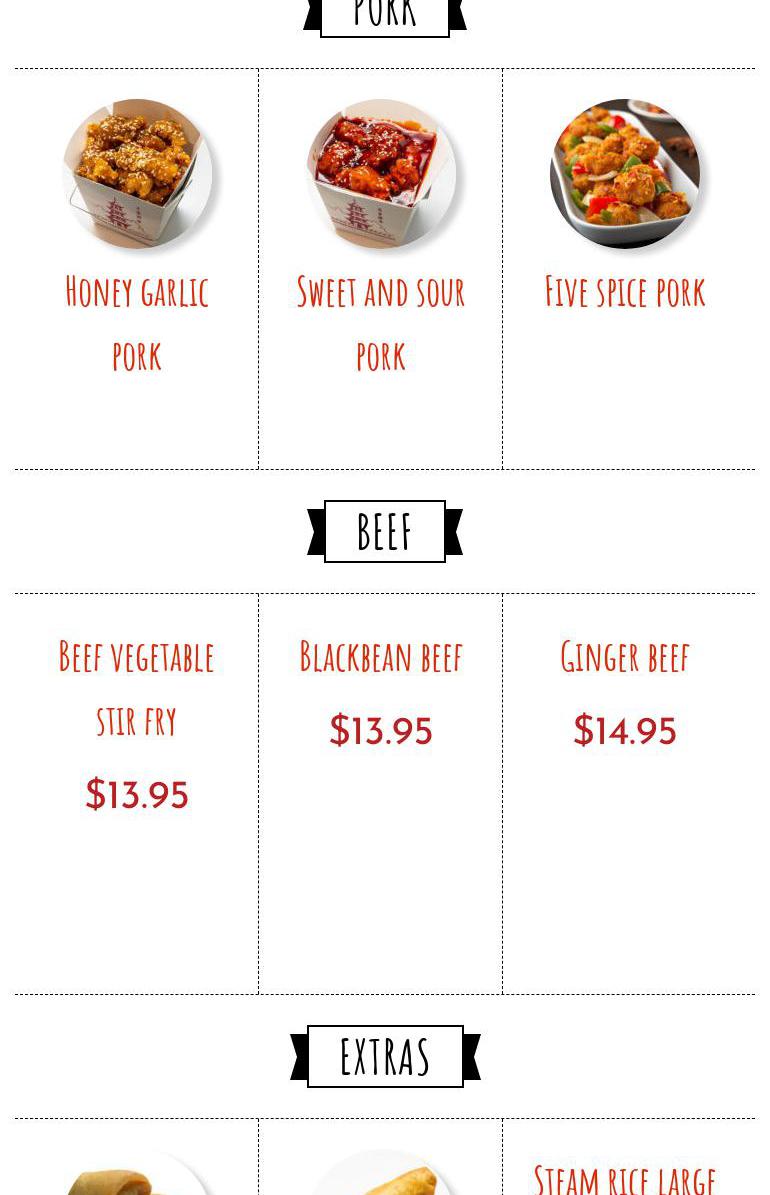Click the Sweet and Sour Pork photo
The height and width of the screenshot is (1195, 770).
click(380, 174)
